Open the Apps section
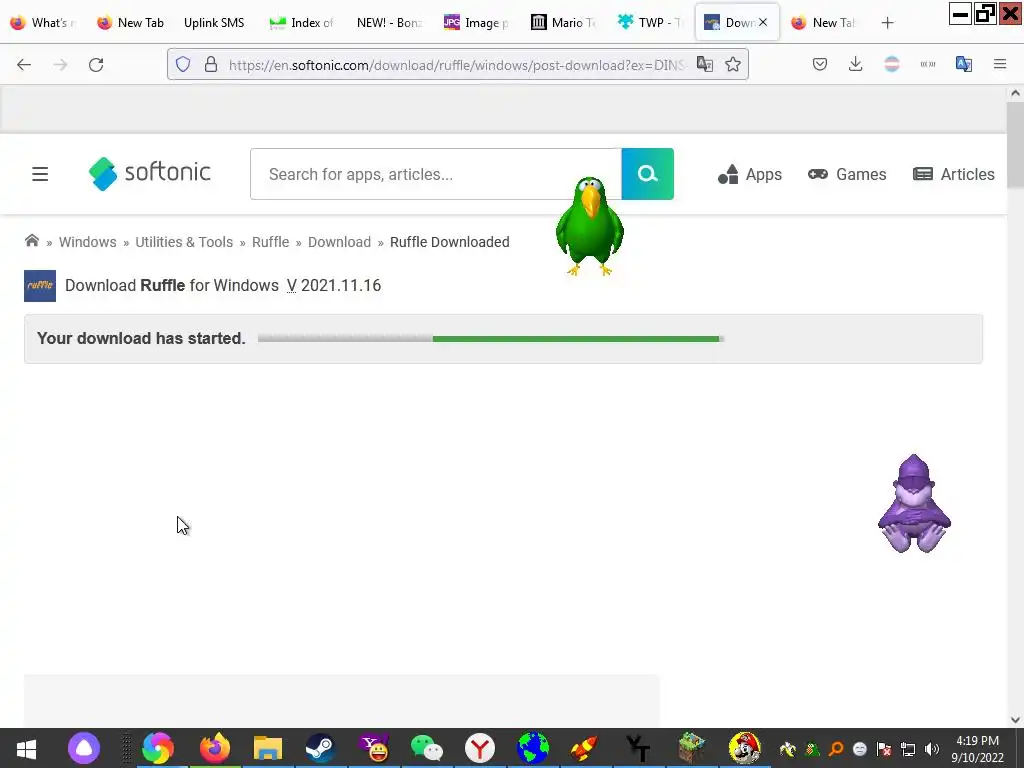The width and height of the screenshot is (1024, 768). (750, 174)
